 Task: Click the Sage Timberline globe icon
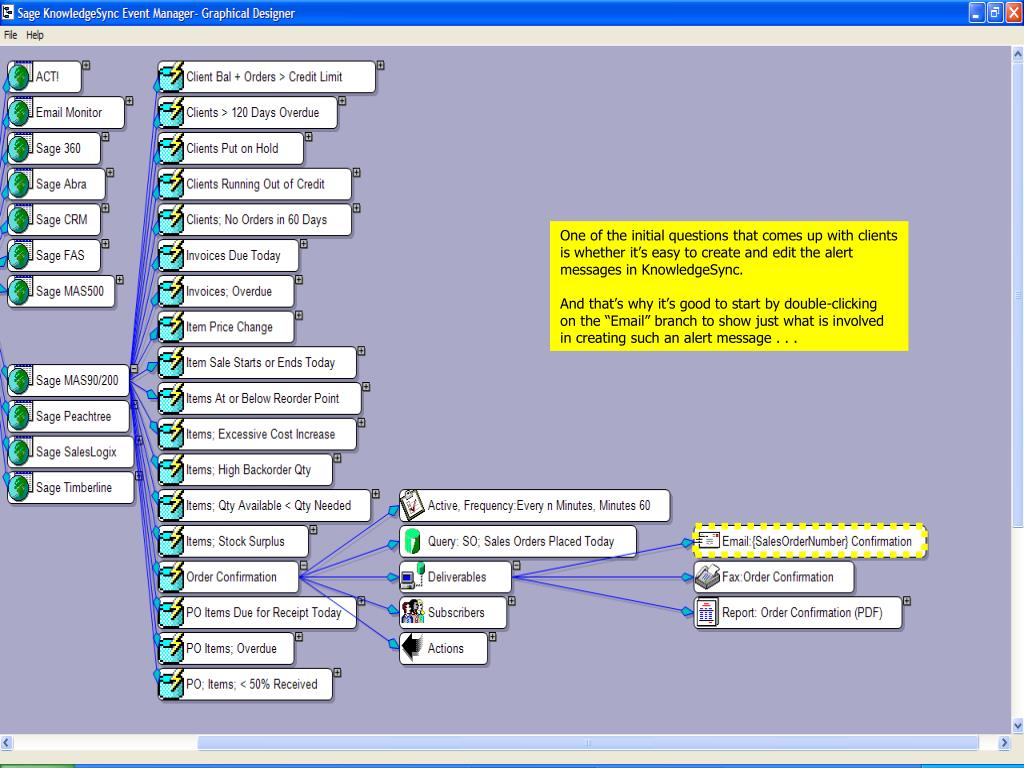pyautogui.click(x=20, y=487)
